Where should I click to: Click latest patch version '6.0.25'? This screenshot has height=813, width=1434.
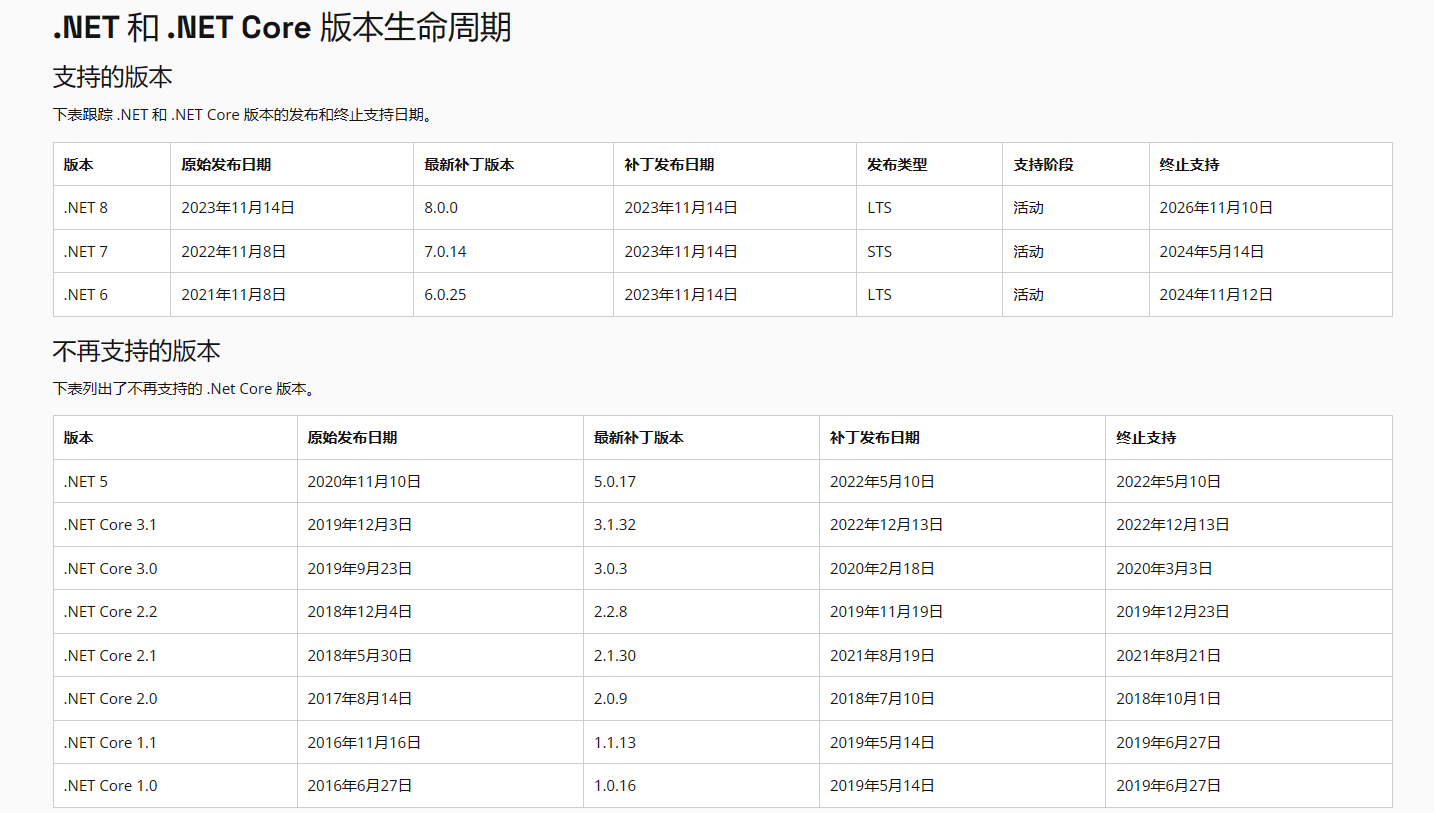click(x=445, y=295)
